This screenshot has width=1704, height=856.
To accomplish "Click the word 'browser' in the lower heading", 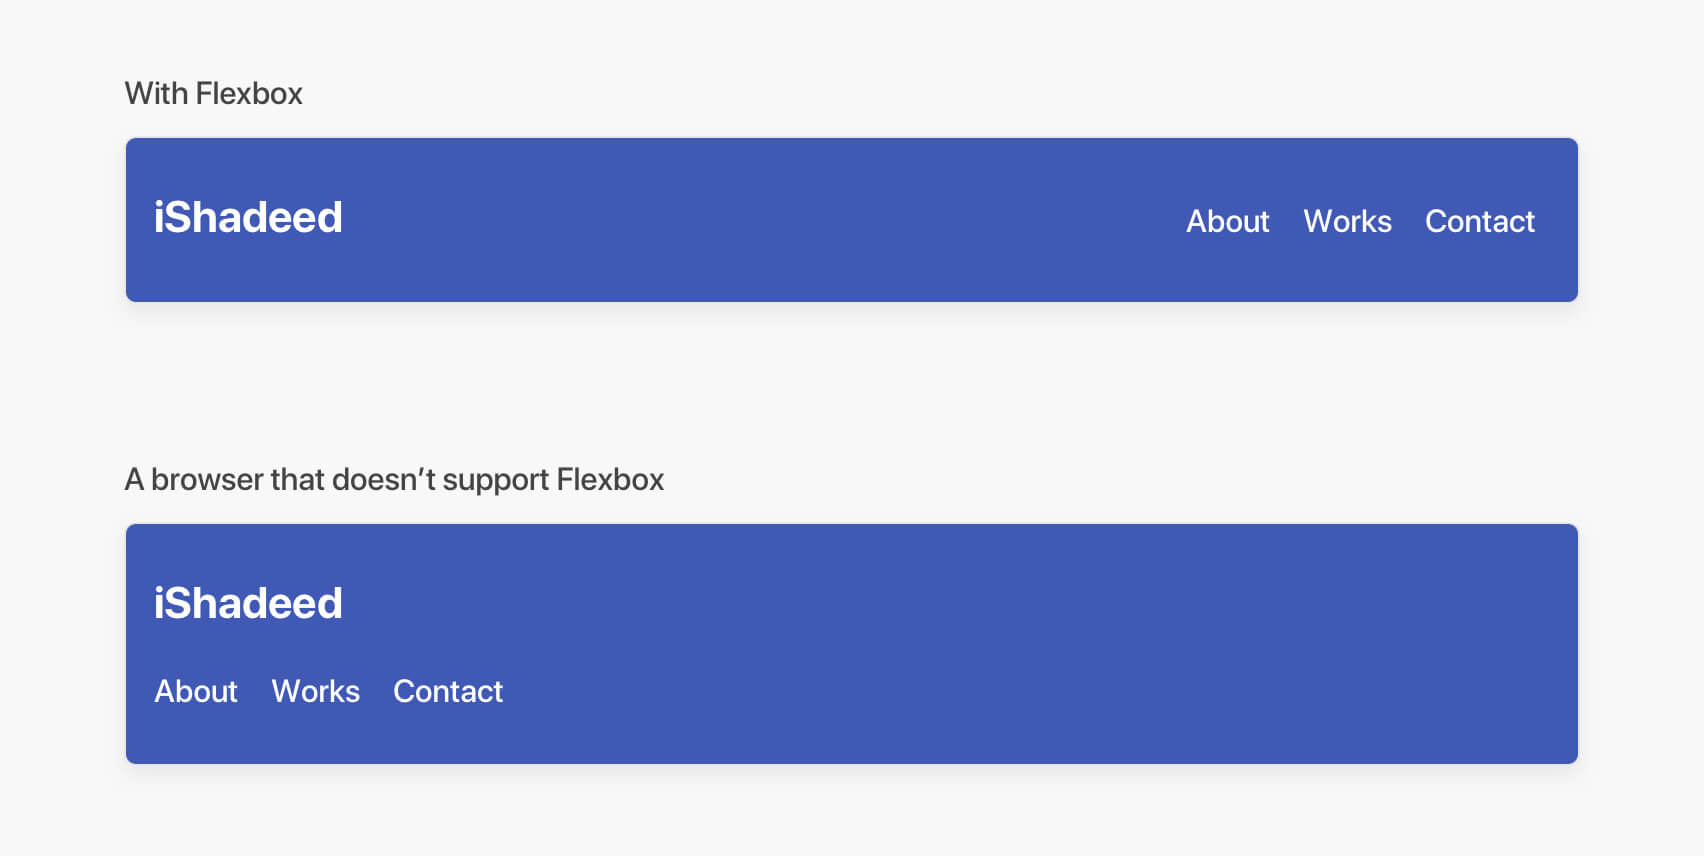I will click(x=207, y=480).
